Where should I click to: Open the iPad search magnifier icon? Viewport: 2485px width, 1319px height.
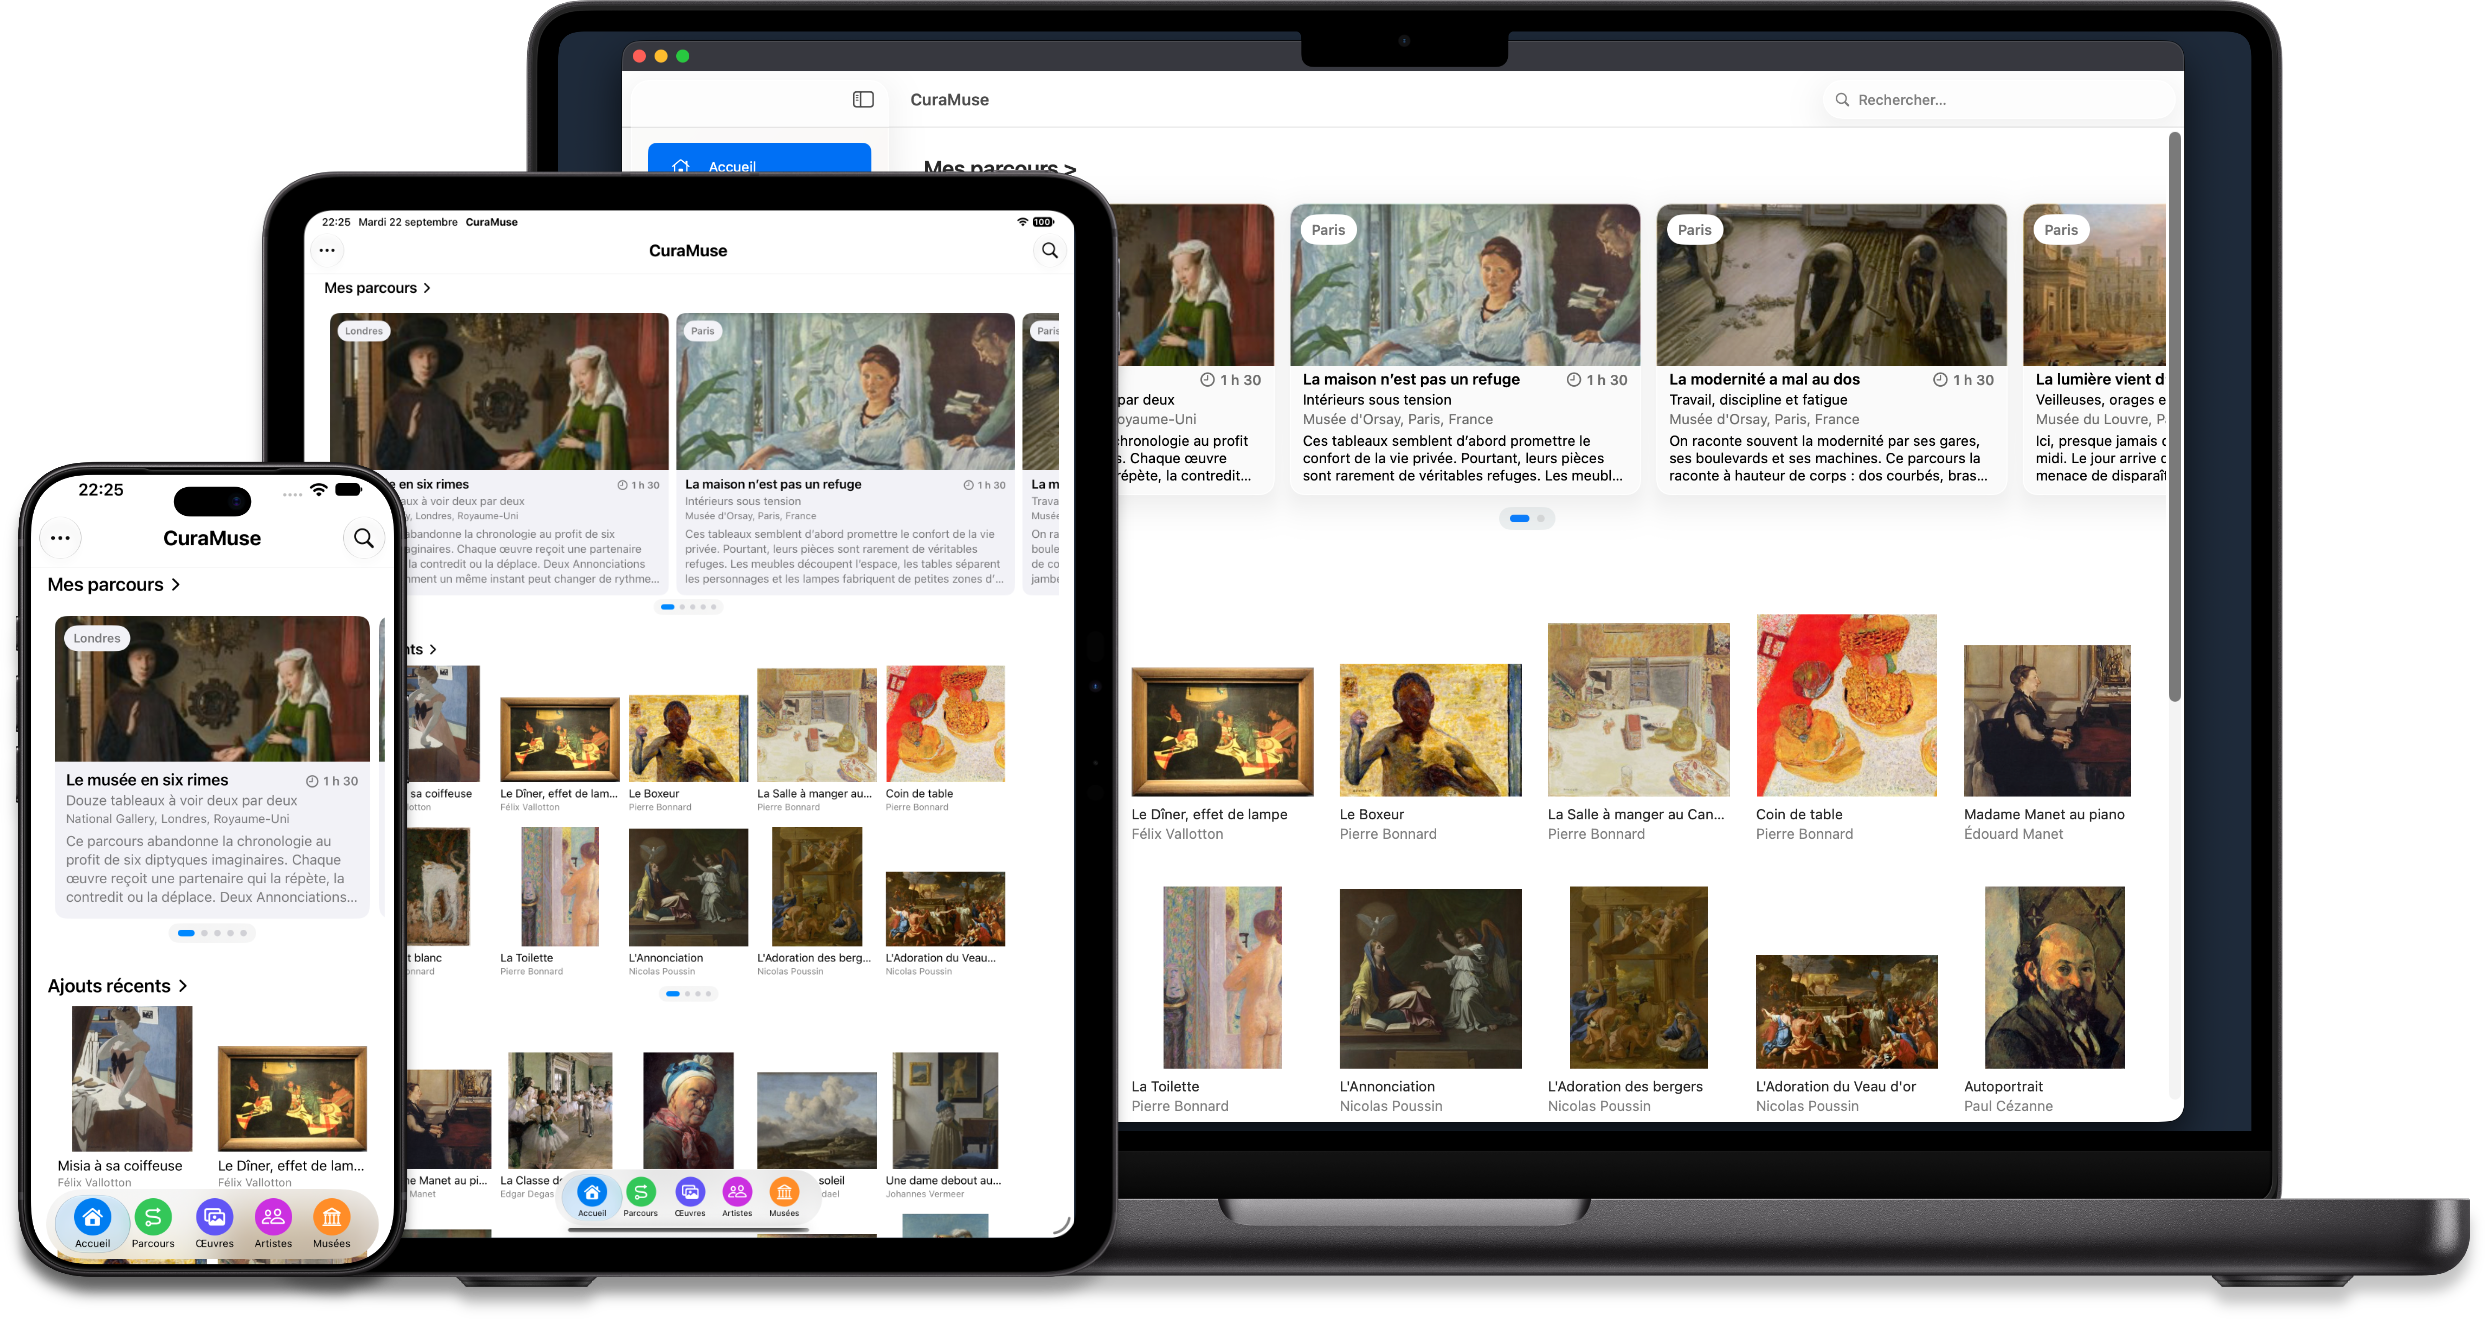click(1049, 250)
